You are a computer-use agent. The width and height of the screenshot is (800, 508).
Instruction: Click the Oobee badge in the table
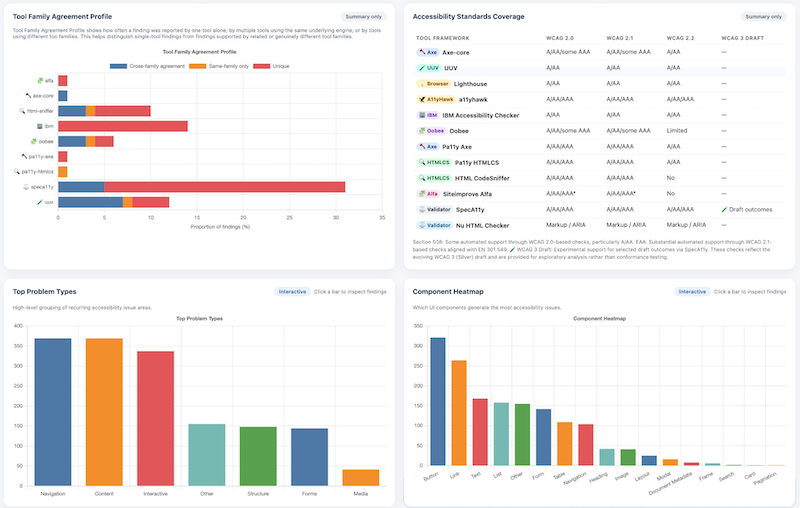pos(431,131)
